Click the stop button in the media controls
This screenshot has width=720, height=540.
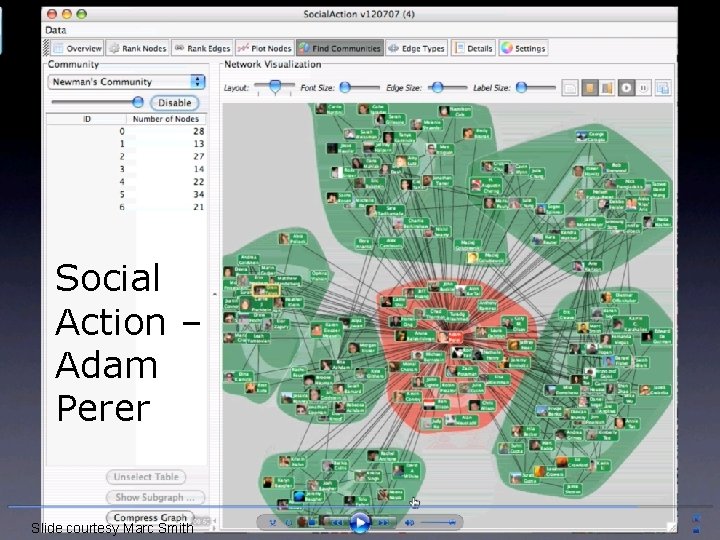pyautogui.click(x=312, y=523)
